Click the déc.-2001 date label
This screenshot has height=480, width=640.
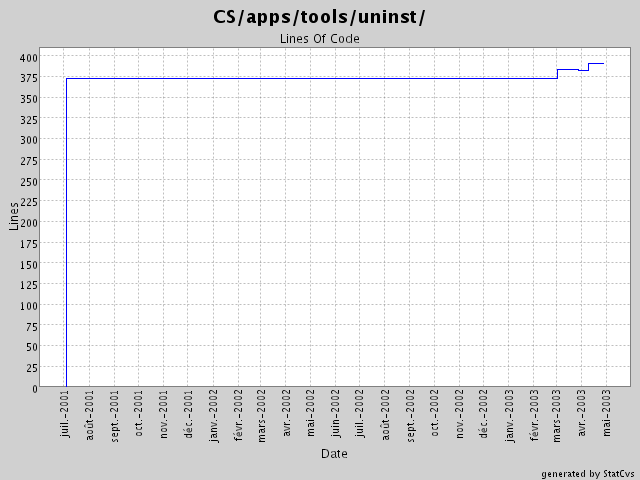click(x=188, y=414)
